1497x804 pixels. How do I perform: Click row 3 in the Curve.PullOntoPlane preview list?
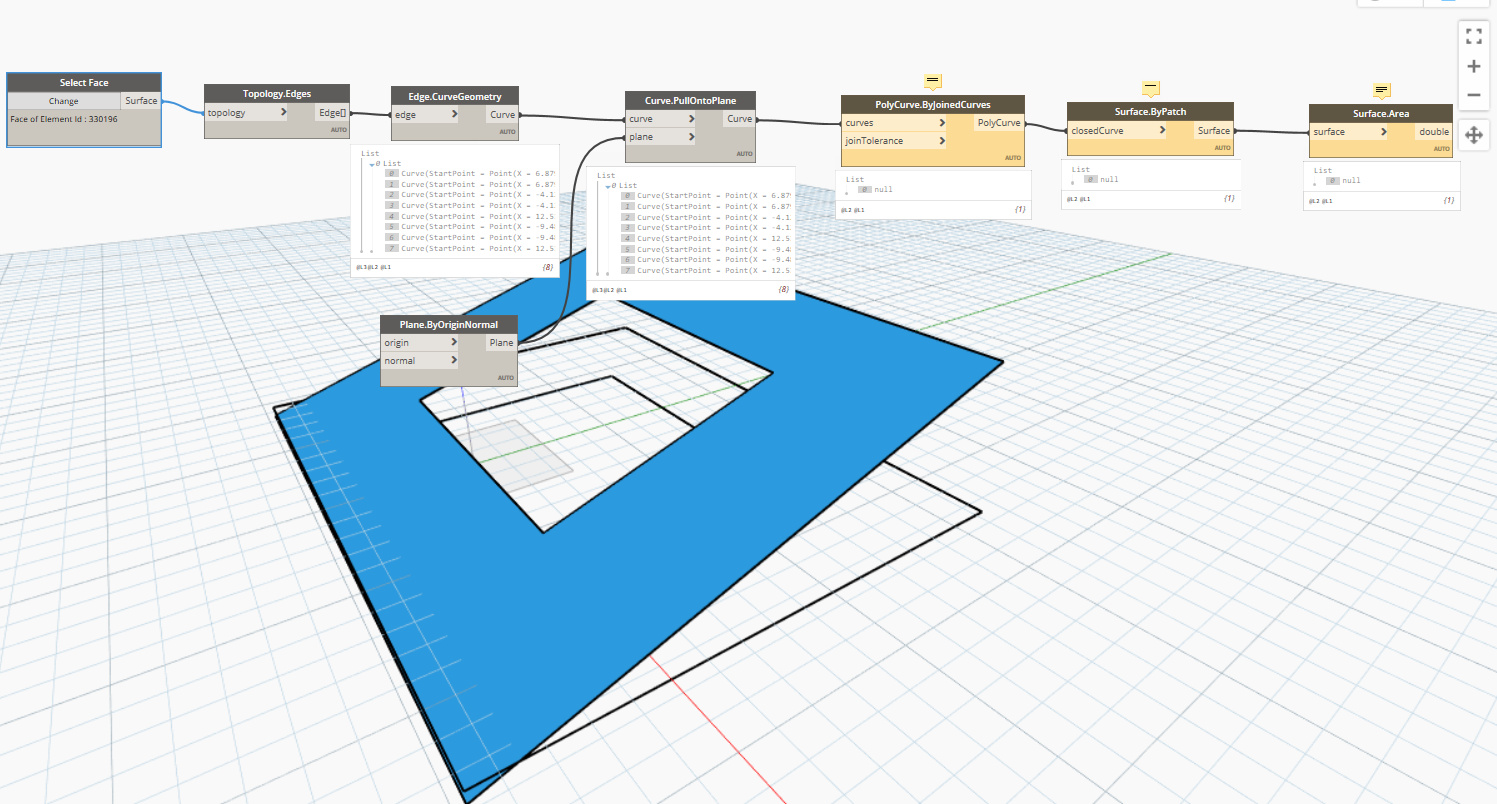click(706, 228)
